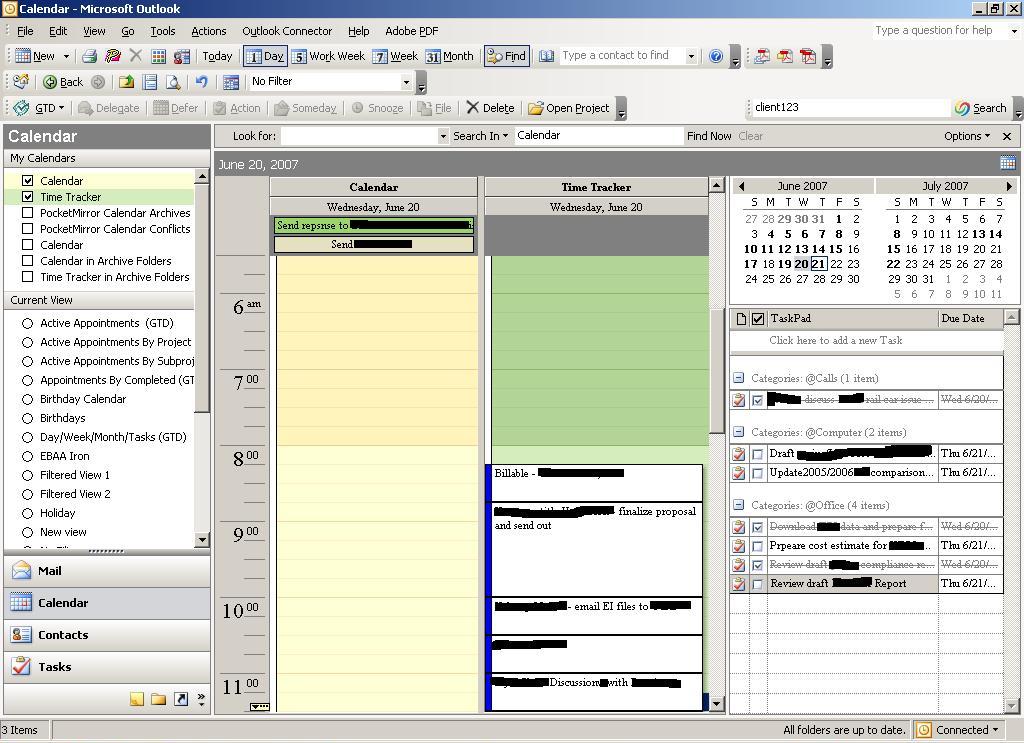Open the File menu
Image resolution: width=1024 pixels, height=743 pixels.
coord(25,31)
